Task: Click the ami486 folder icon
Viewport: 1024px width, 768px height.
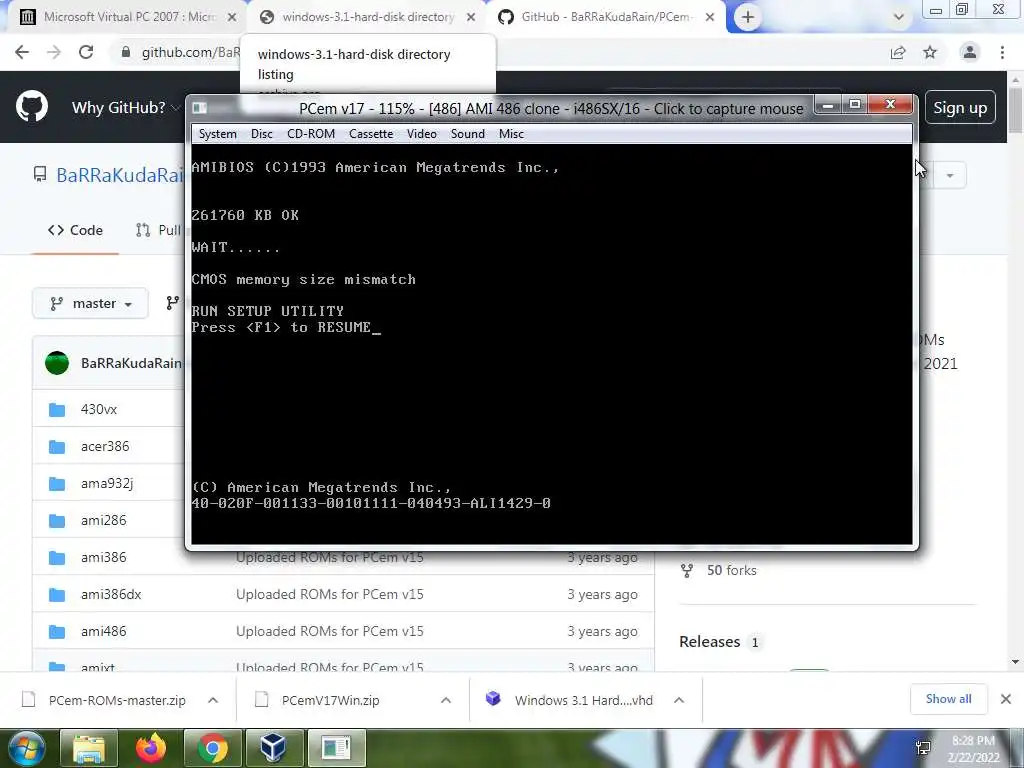Action: (57, 632)
